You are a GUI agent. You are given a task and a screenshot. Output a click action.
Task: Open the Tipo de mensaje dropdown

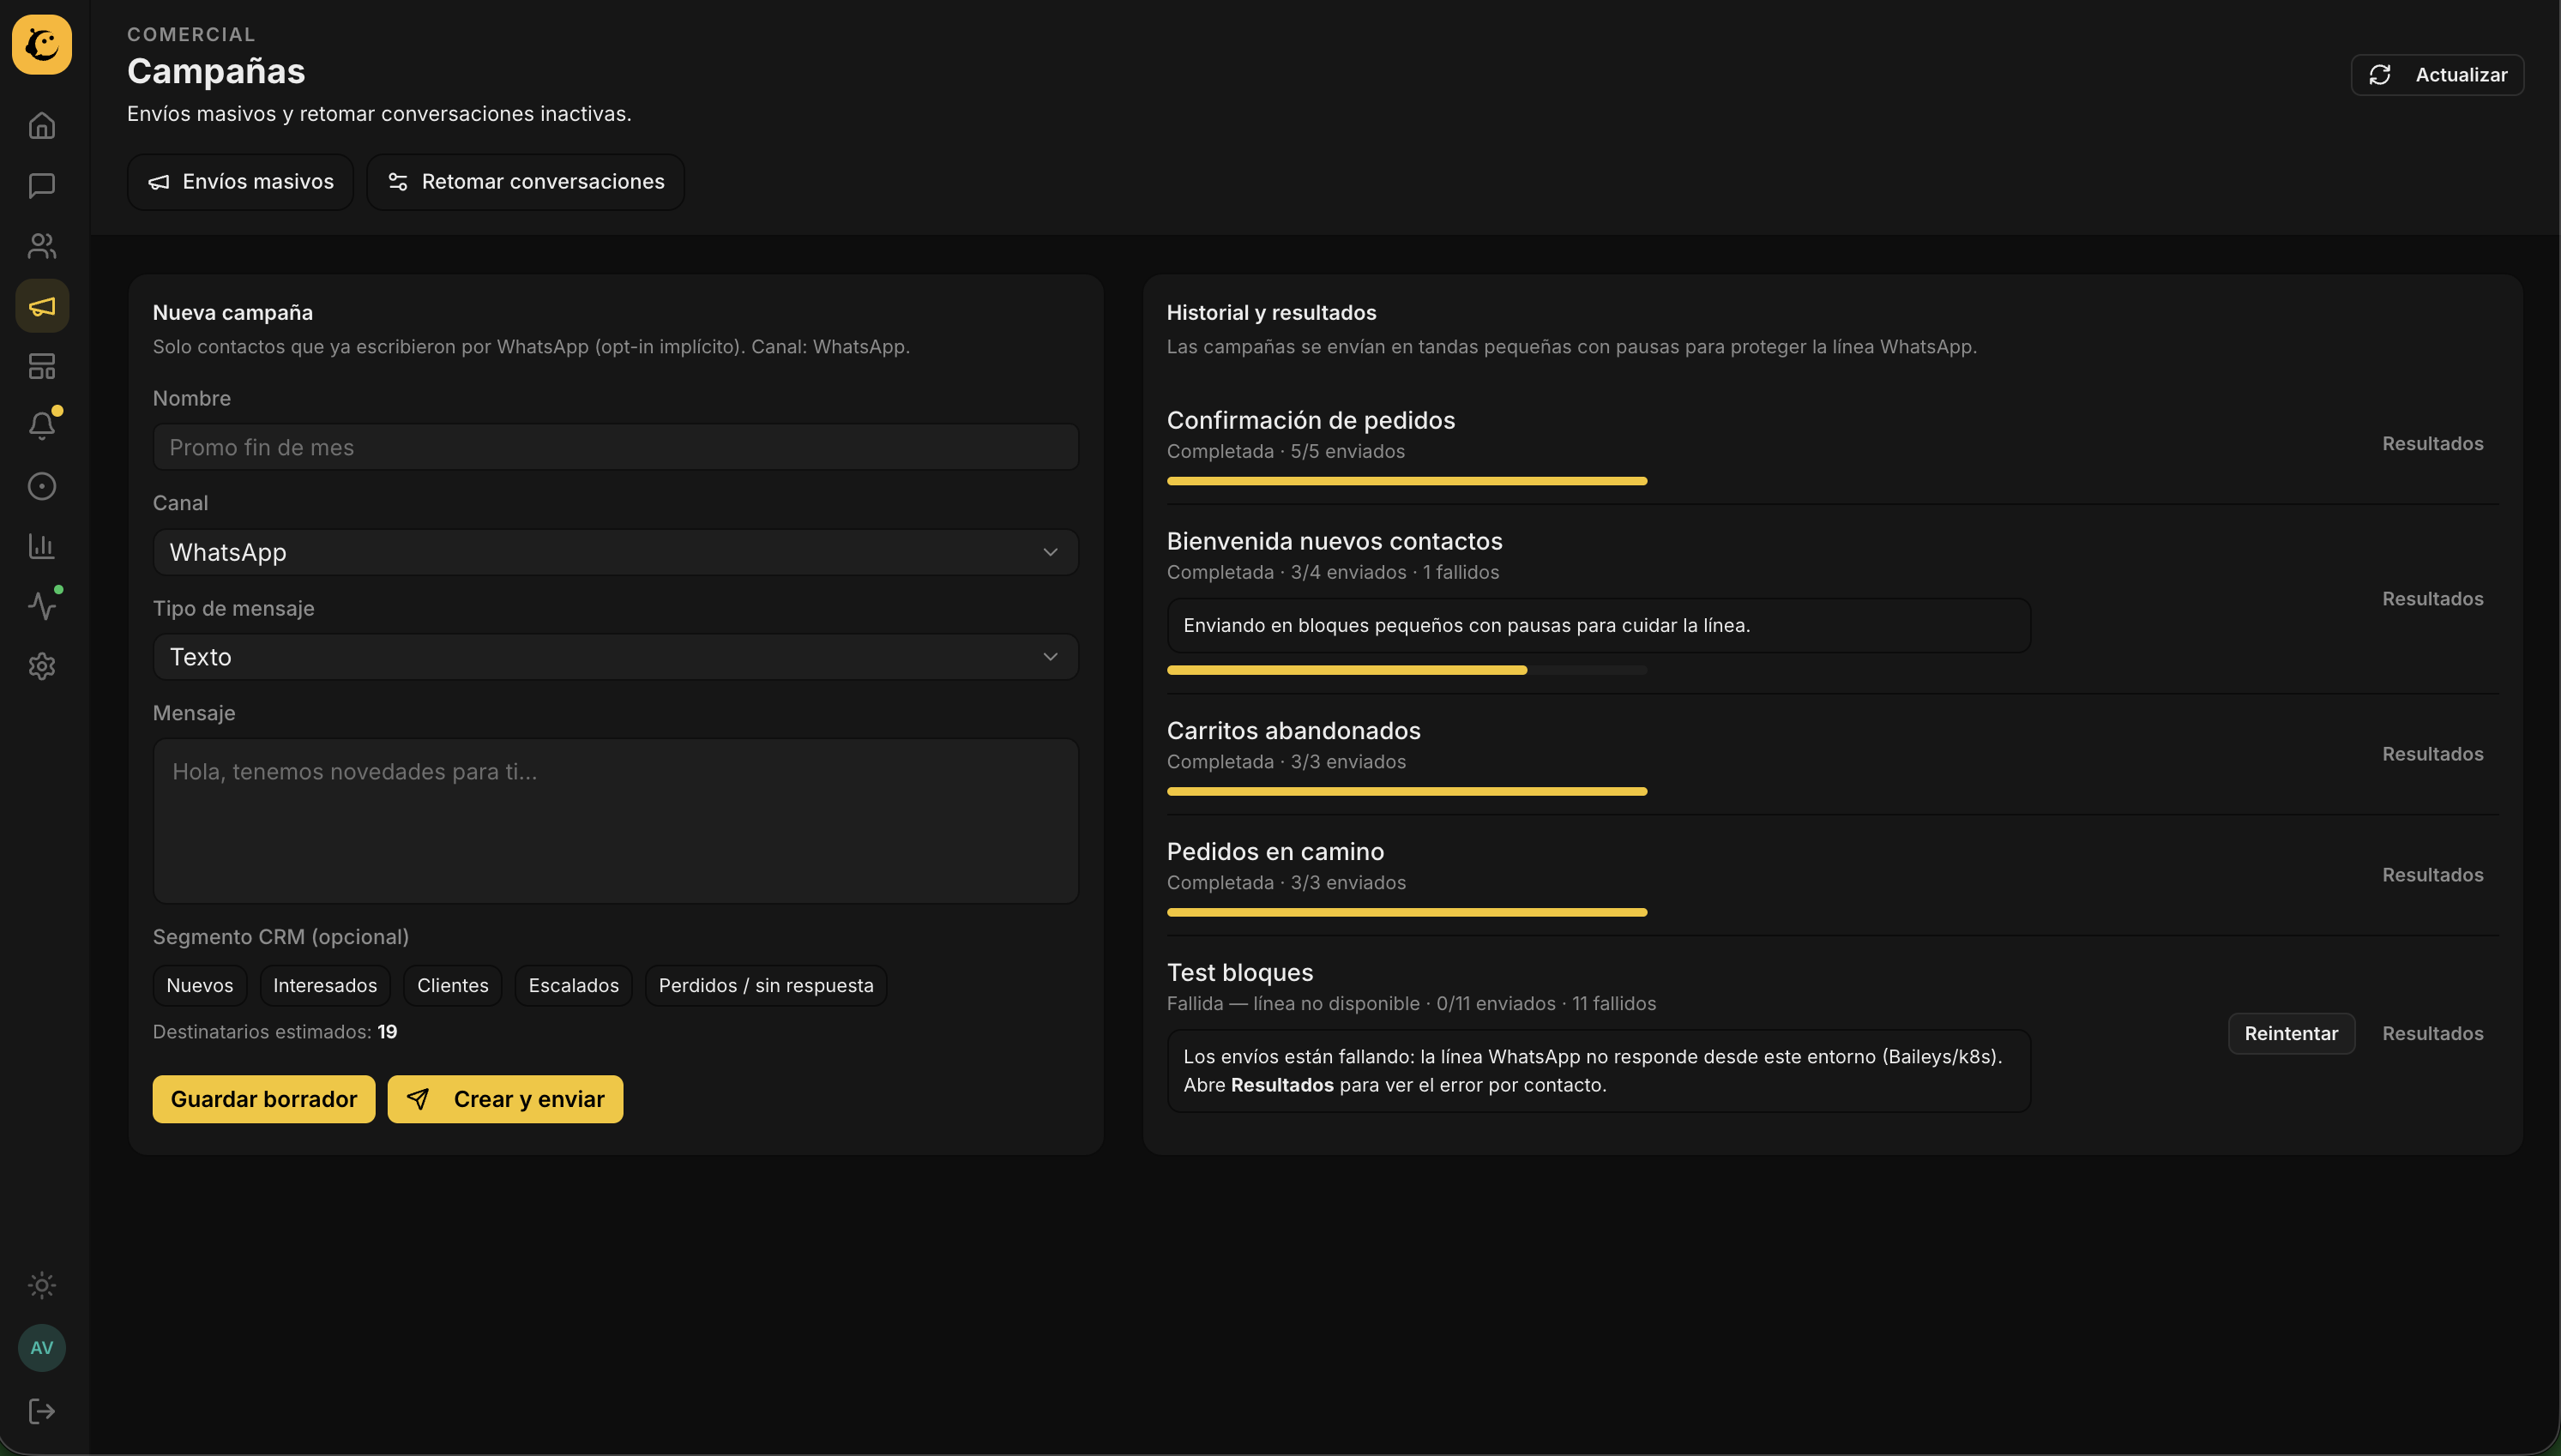tap(616, 657)
